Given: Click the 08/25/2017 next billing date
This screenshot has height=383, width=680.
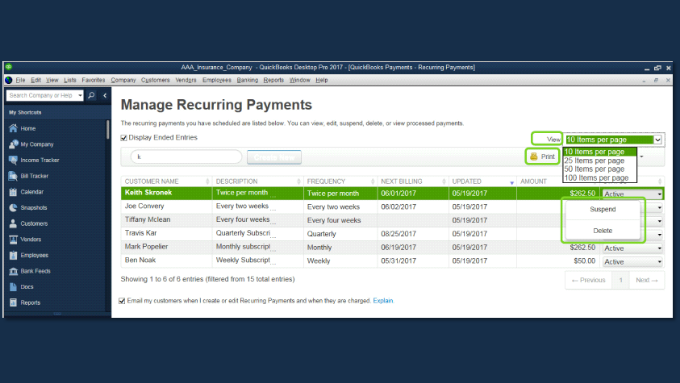Looking at the screenshot, I should (x=398, y=234).
